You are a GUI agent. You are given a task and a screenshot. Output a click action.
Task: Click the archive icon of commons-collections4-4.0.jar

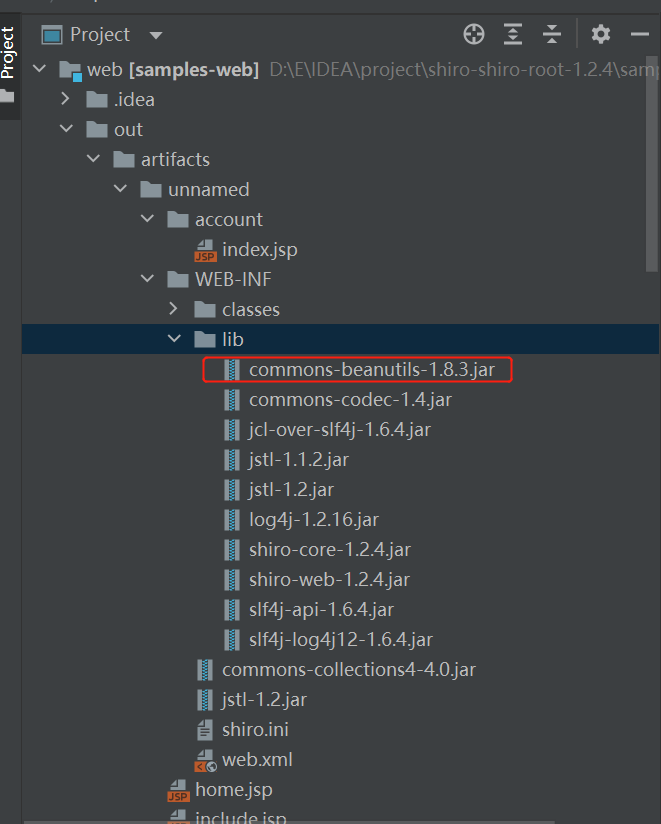point(205,670)
